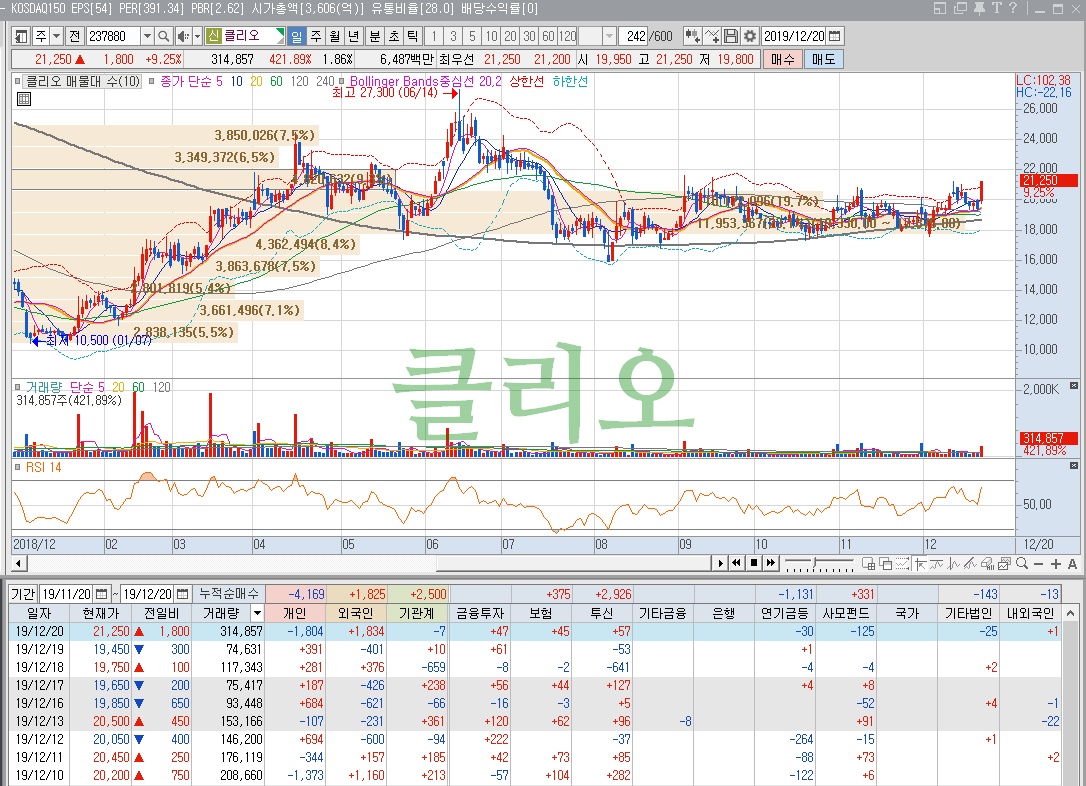The image size is (1086, 786).
Task: Click the overlapping windows icon under chart
Action: coord(885,564)
